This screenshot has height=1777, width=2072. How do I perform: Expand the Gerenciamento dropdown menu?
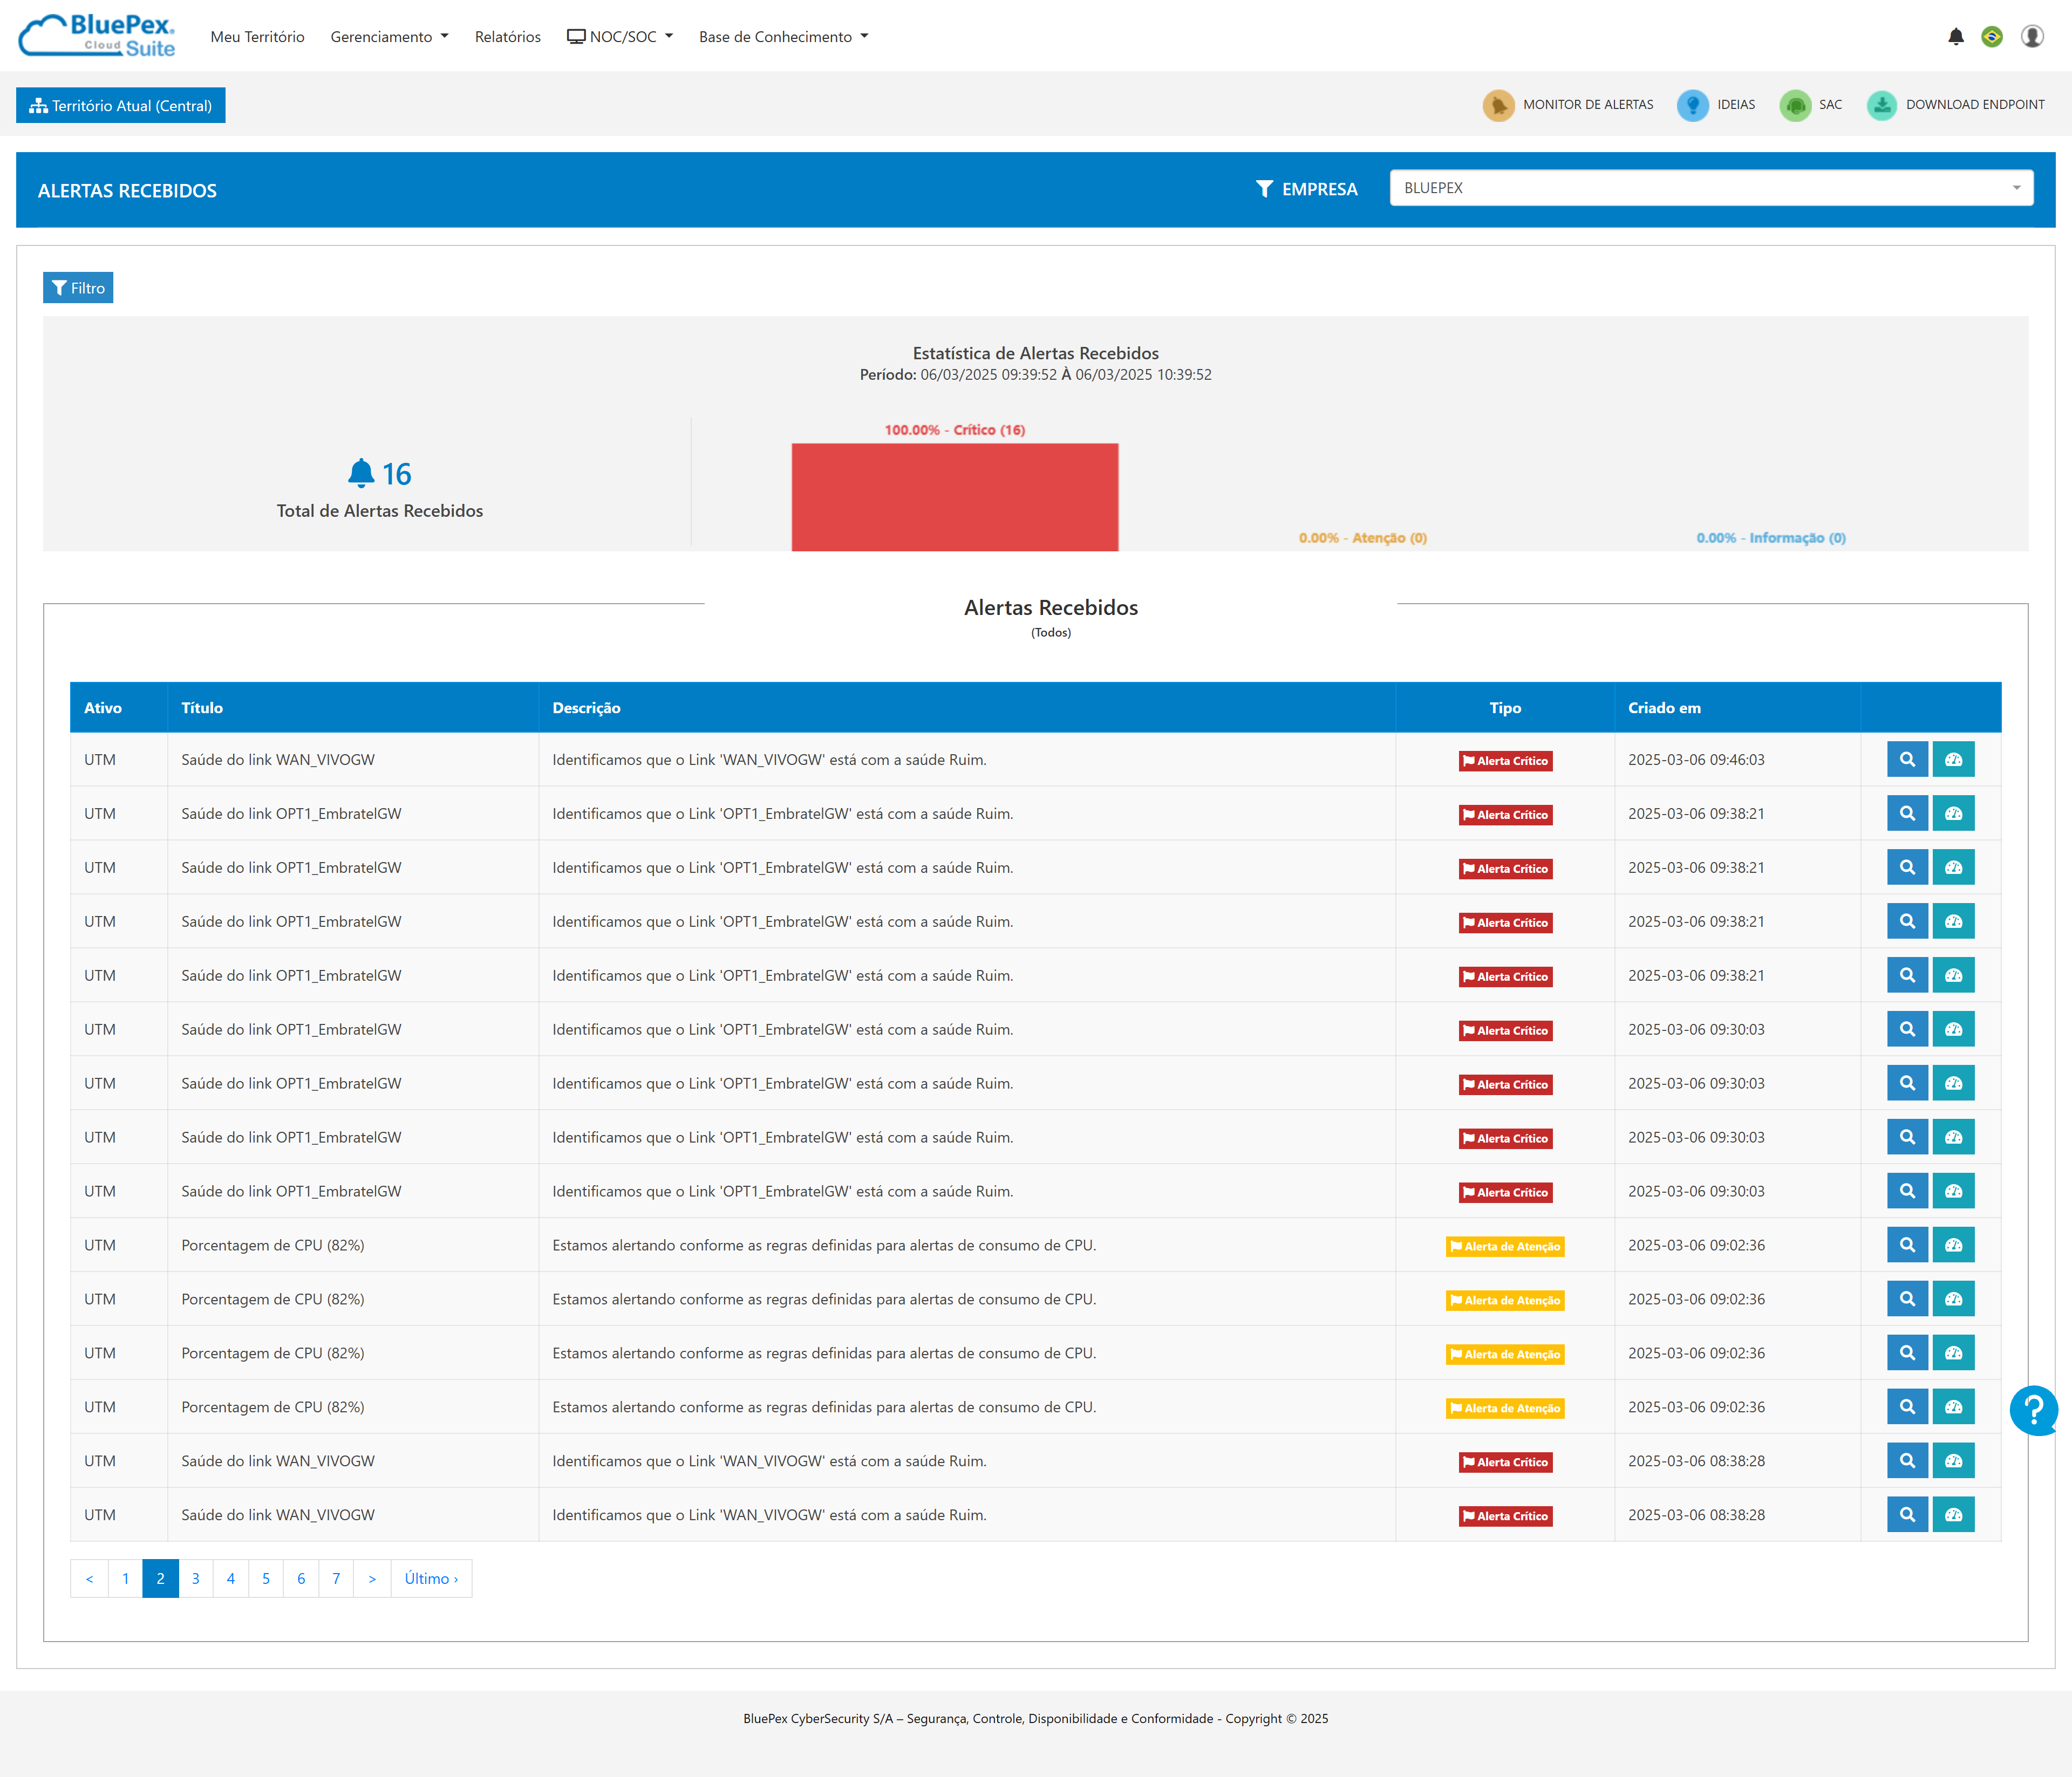pos(389,37)
